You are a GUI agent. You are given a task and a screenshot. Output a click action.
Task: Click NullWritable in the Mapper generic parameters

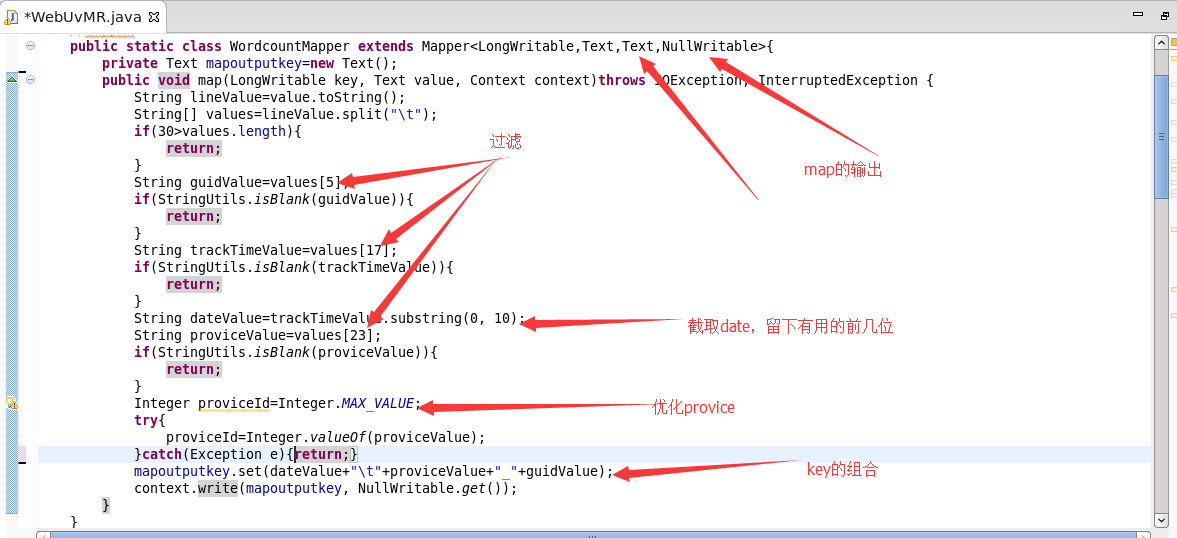pyautogui.click(x=709, y=47)
